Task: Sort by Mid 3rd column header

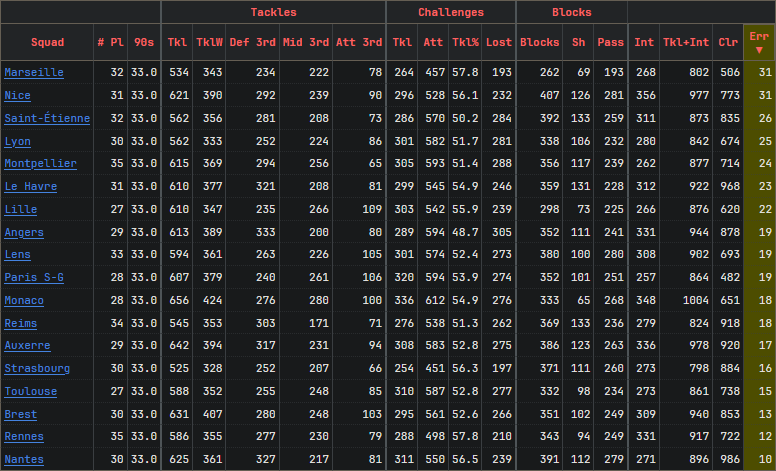Action: [306, 43]
